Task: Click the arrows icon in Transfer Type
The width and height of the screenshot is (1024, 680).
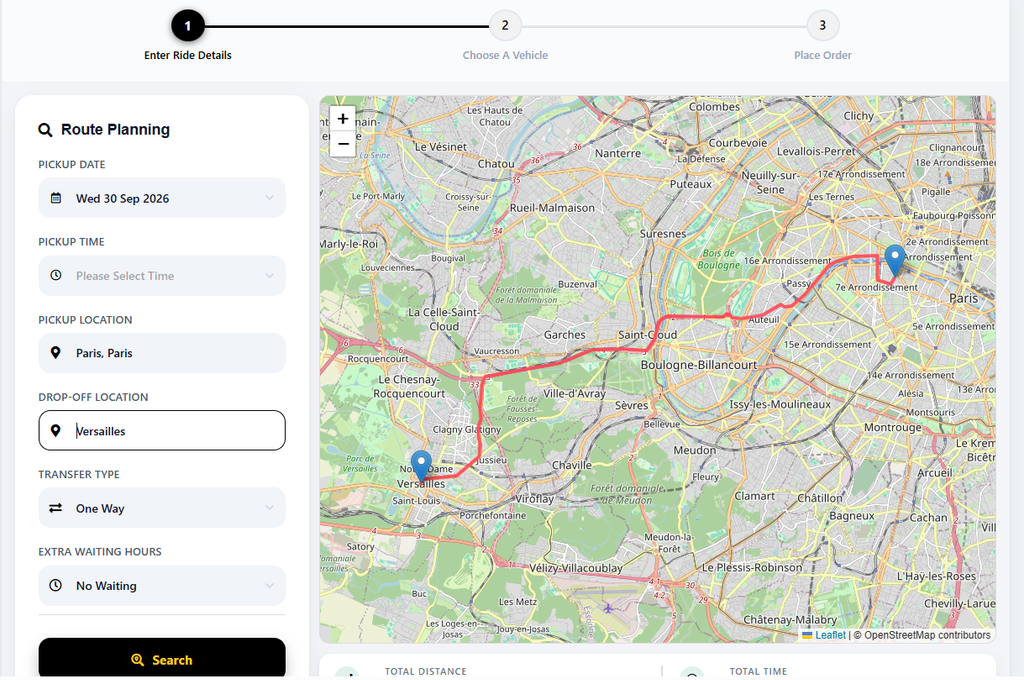Action: 56,508
